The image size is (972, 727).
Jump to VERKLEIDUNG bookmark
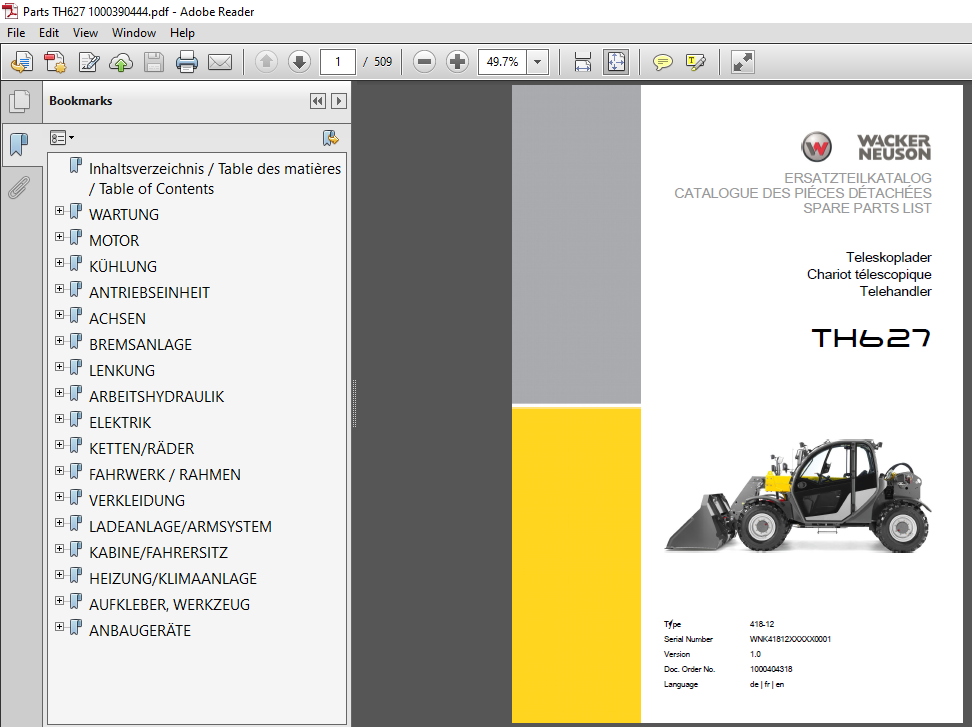(137, 501)
